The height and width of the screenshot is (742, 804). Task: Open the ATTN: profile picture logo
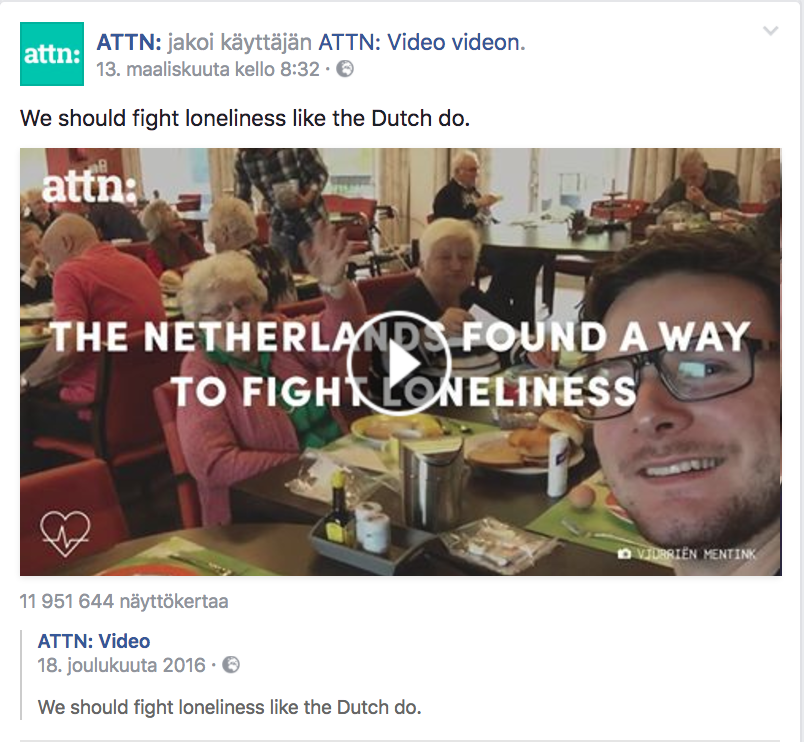point(52,54)
